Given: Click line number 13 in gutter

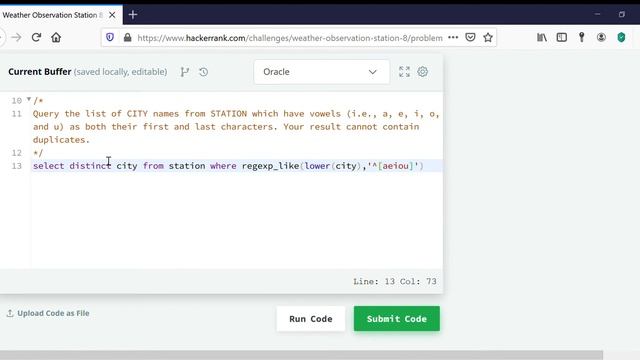Looking at the screenshot, I should point(17,166).
